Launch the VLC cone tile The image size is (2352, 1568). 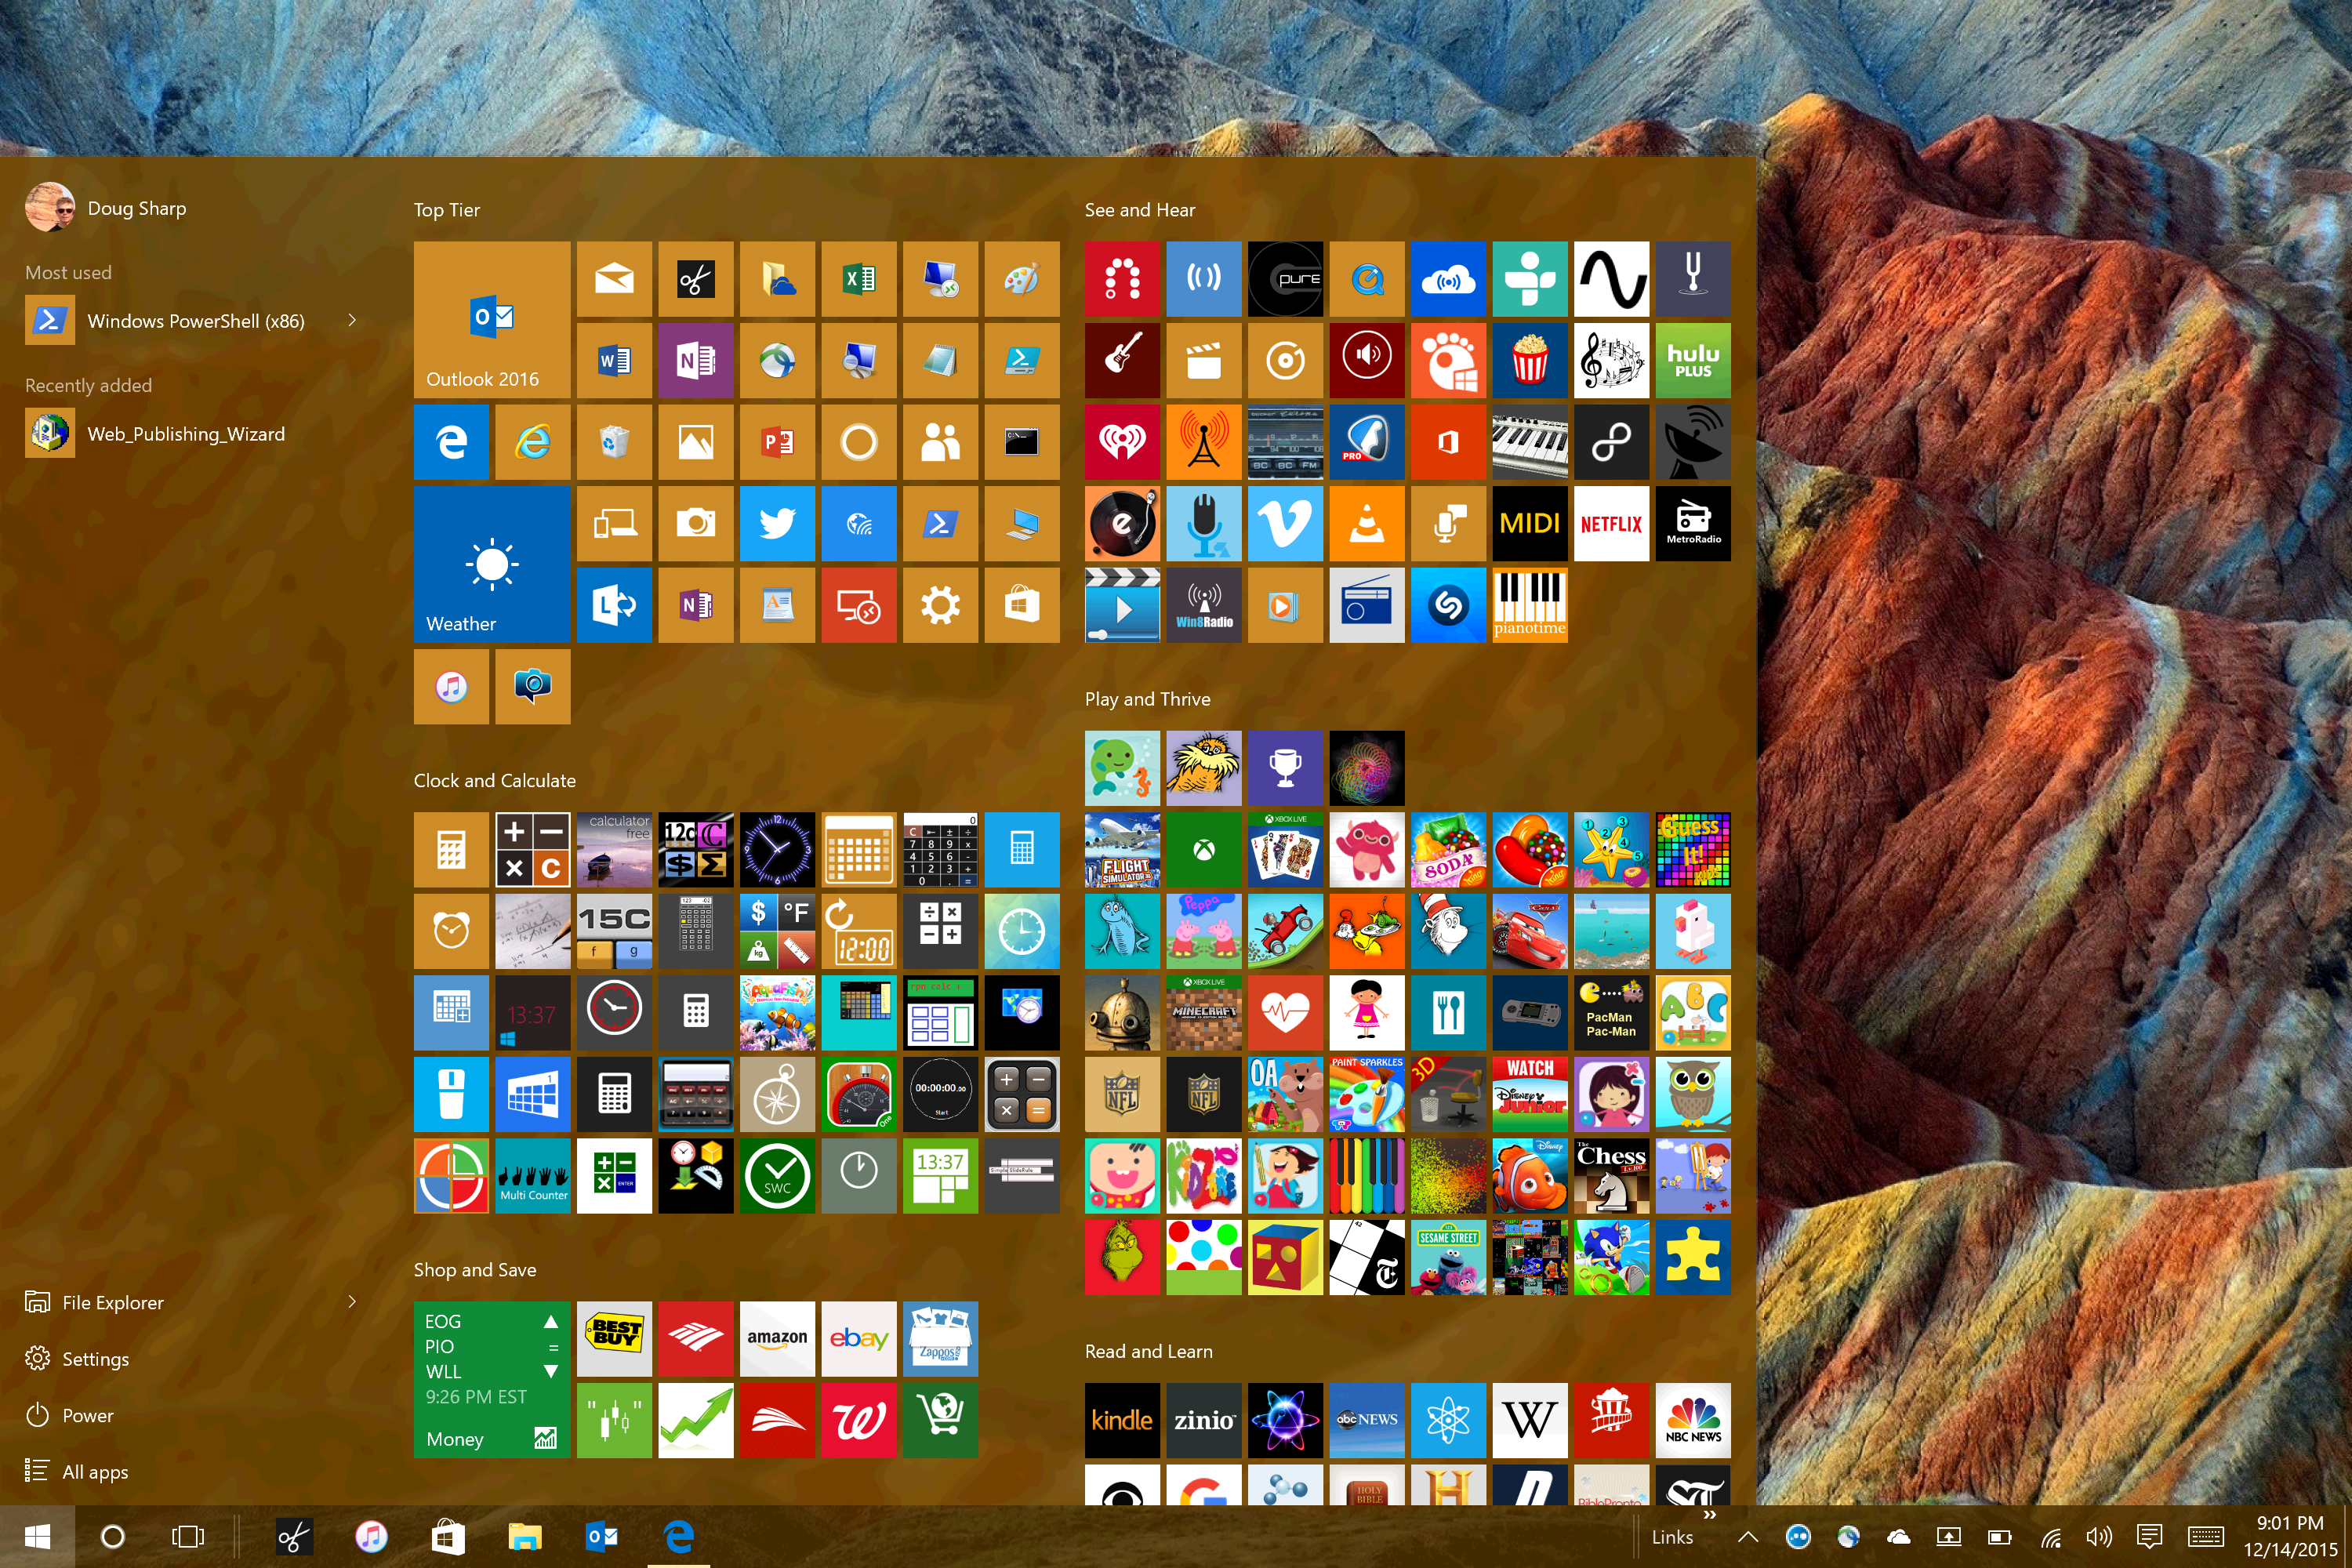(x=1367, y=523)
